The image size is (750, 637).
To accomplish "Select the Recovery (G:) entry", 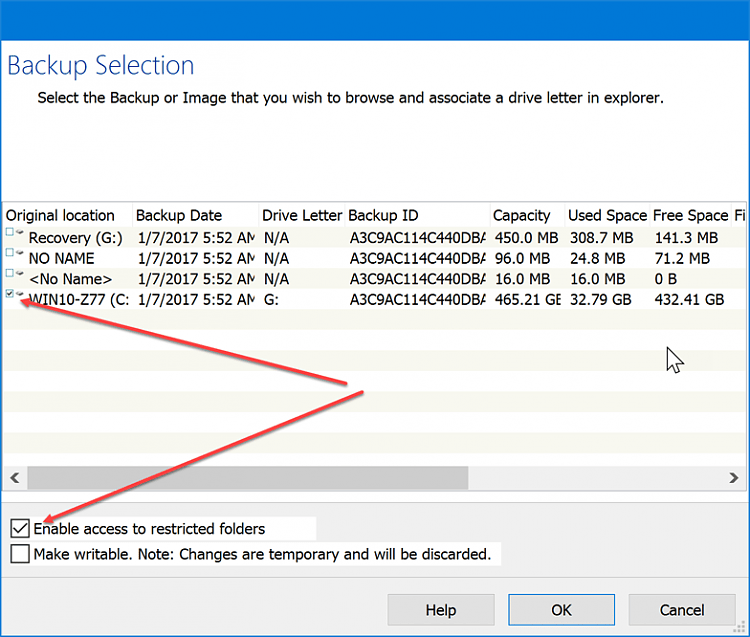I will pyautogui.click(x=76, y=238).
